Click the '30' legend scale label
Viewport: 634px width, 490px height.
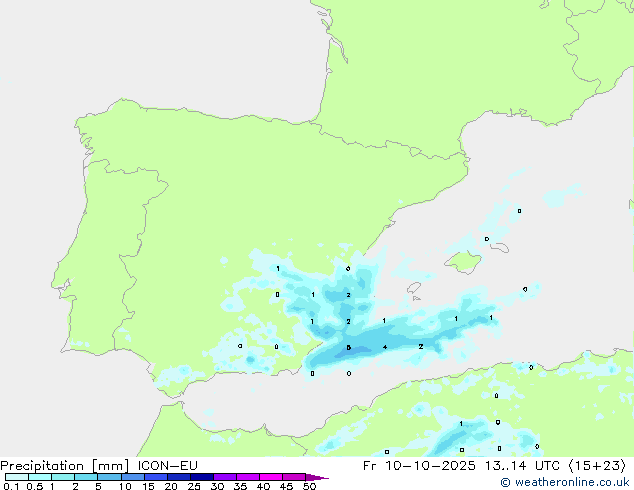pyautogui.click(x=217, y=486)
